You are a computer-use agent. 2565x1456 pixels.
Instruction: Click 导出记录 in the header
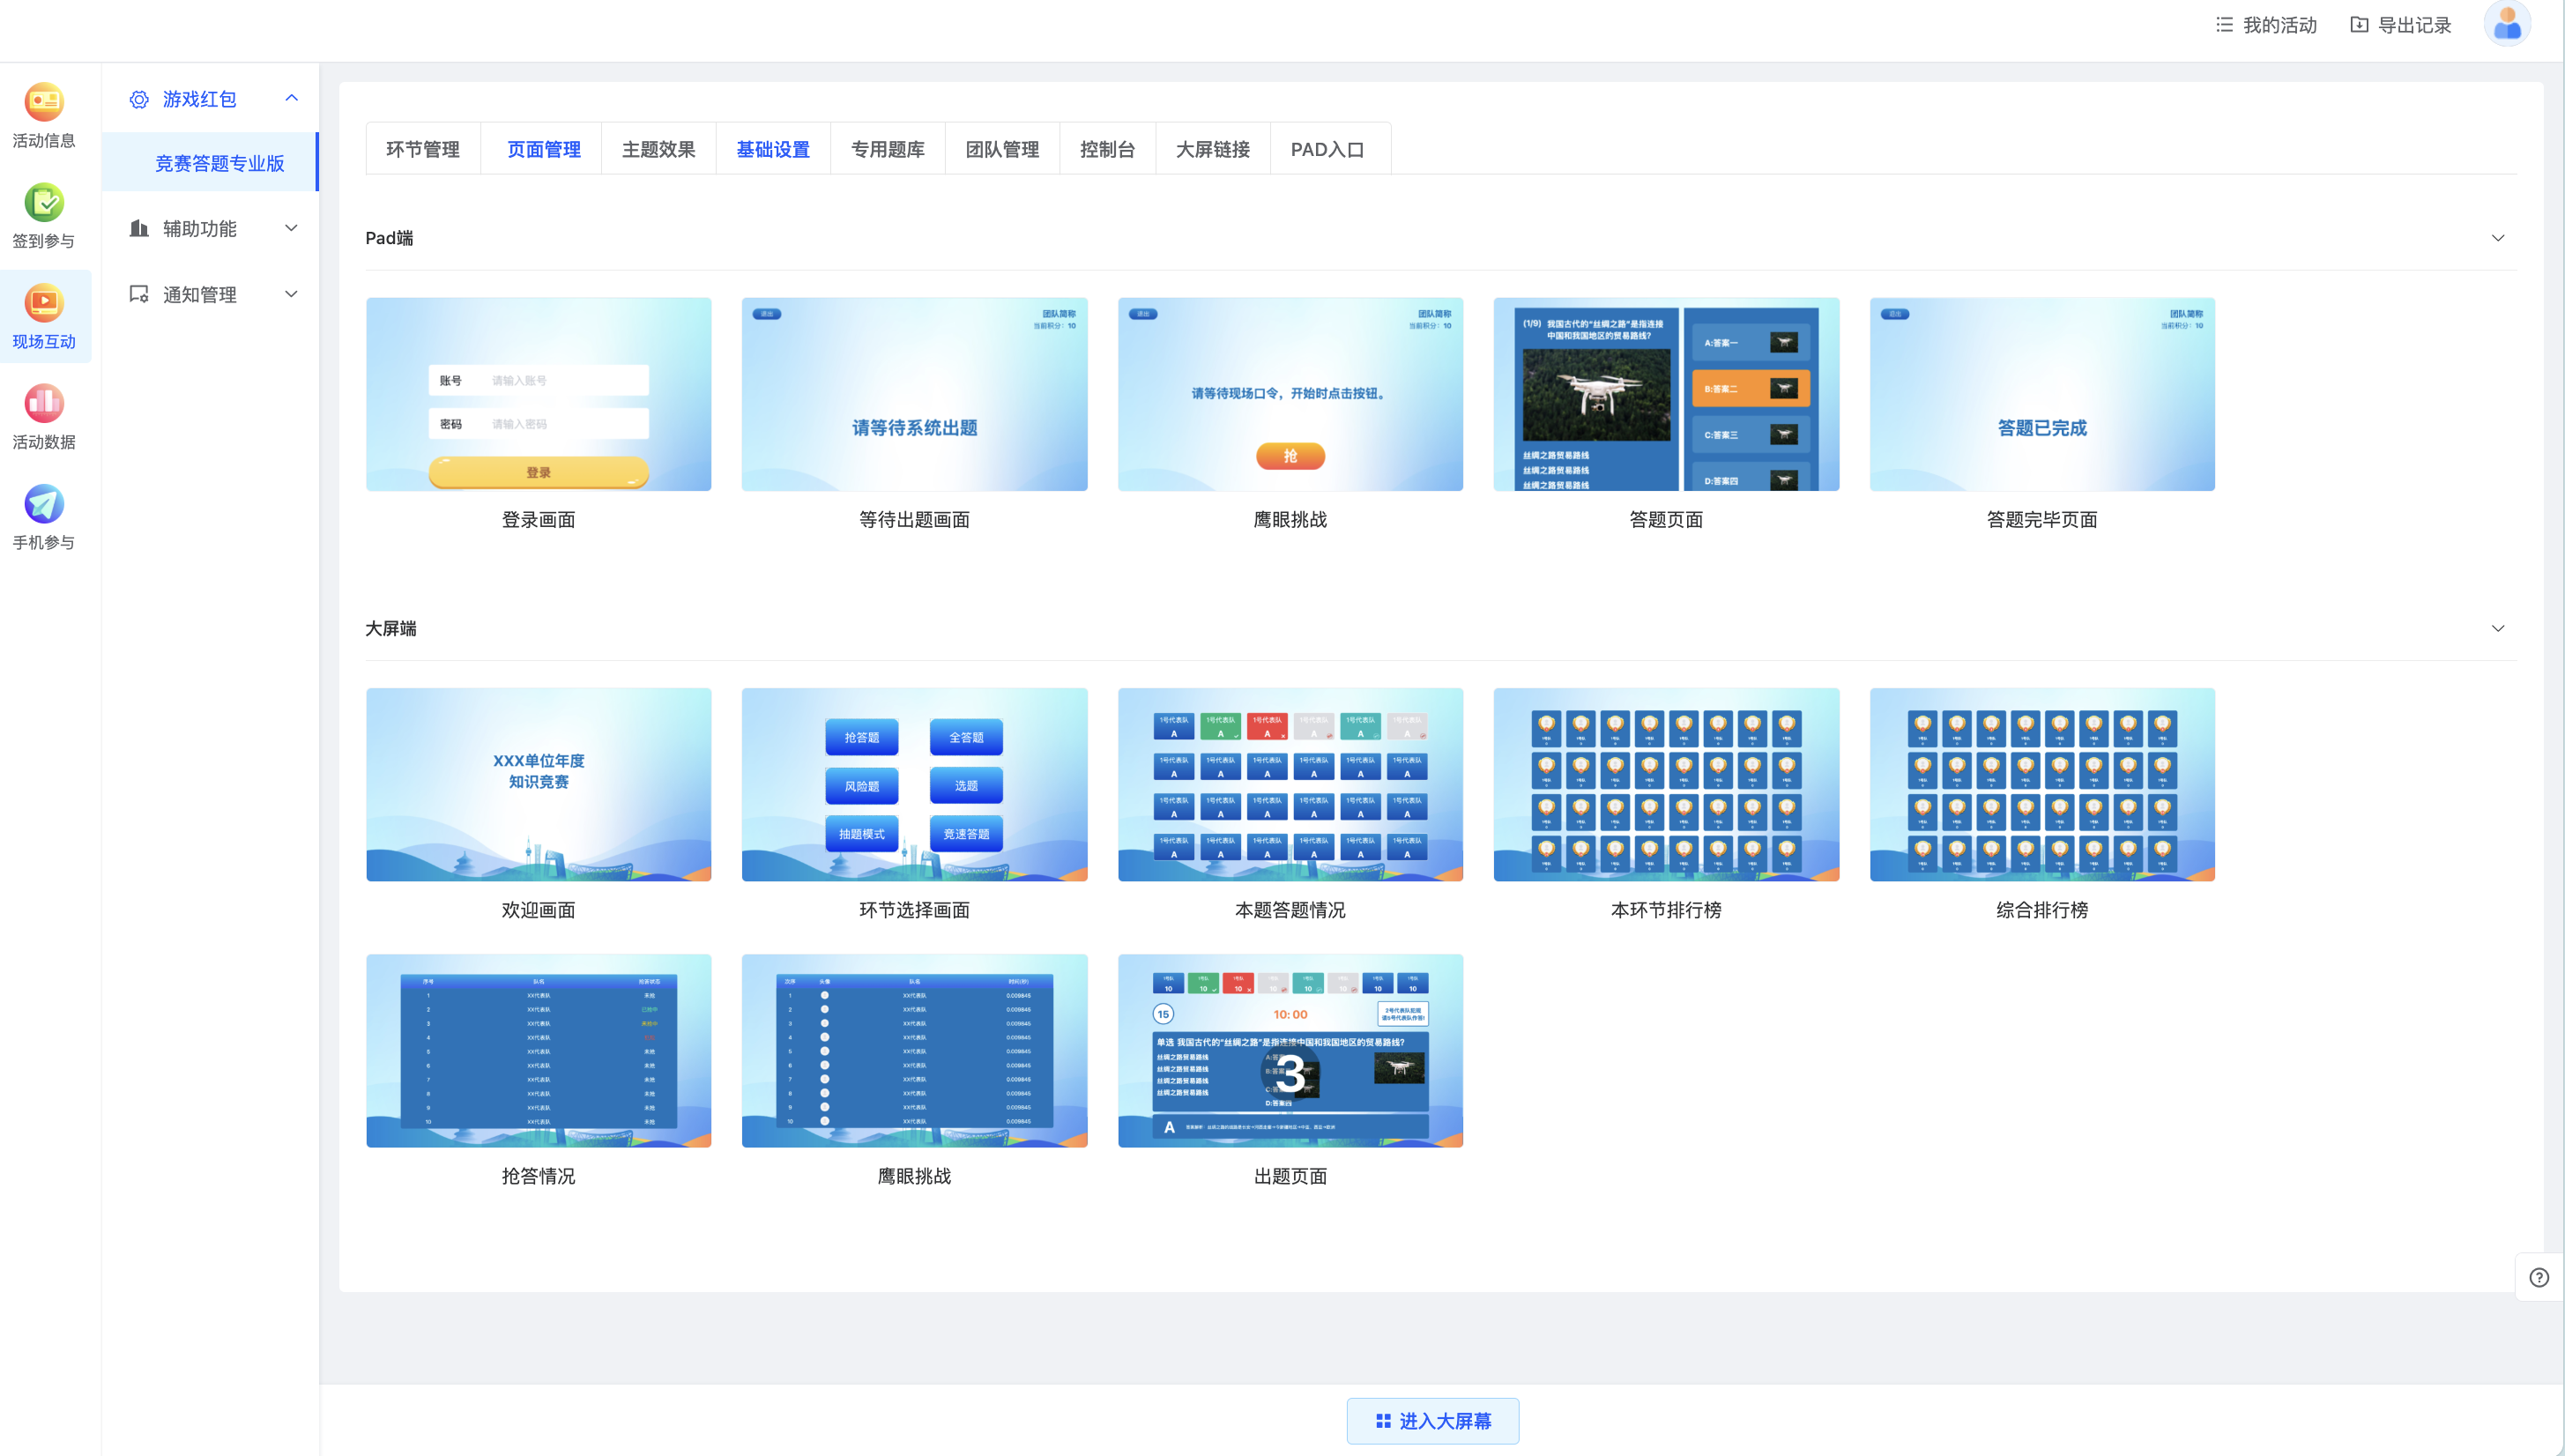2400,25
